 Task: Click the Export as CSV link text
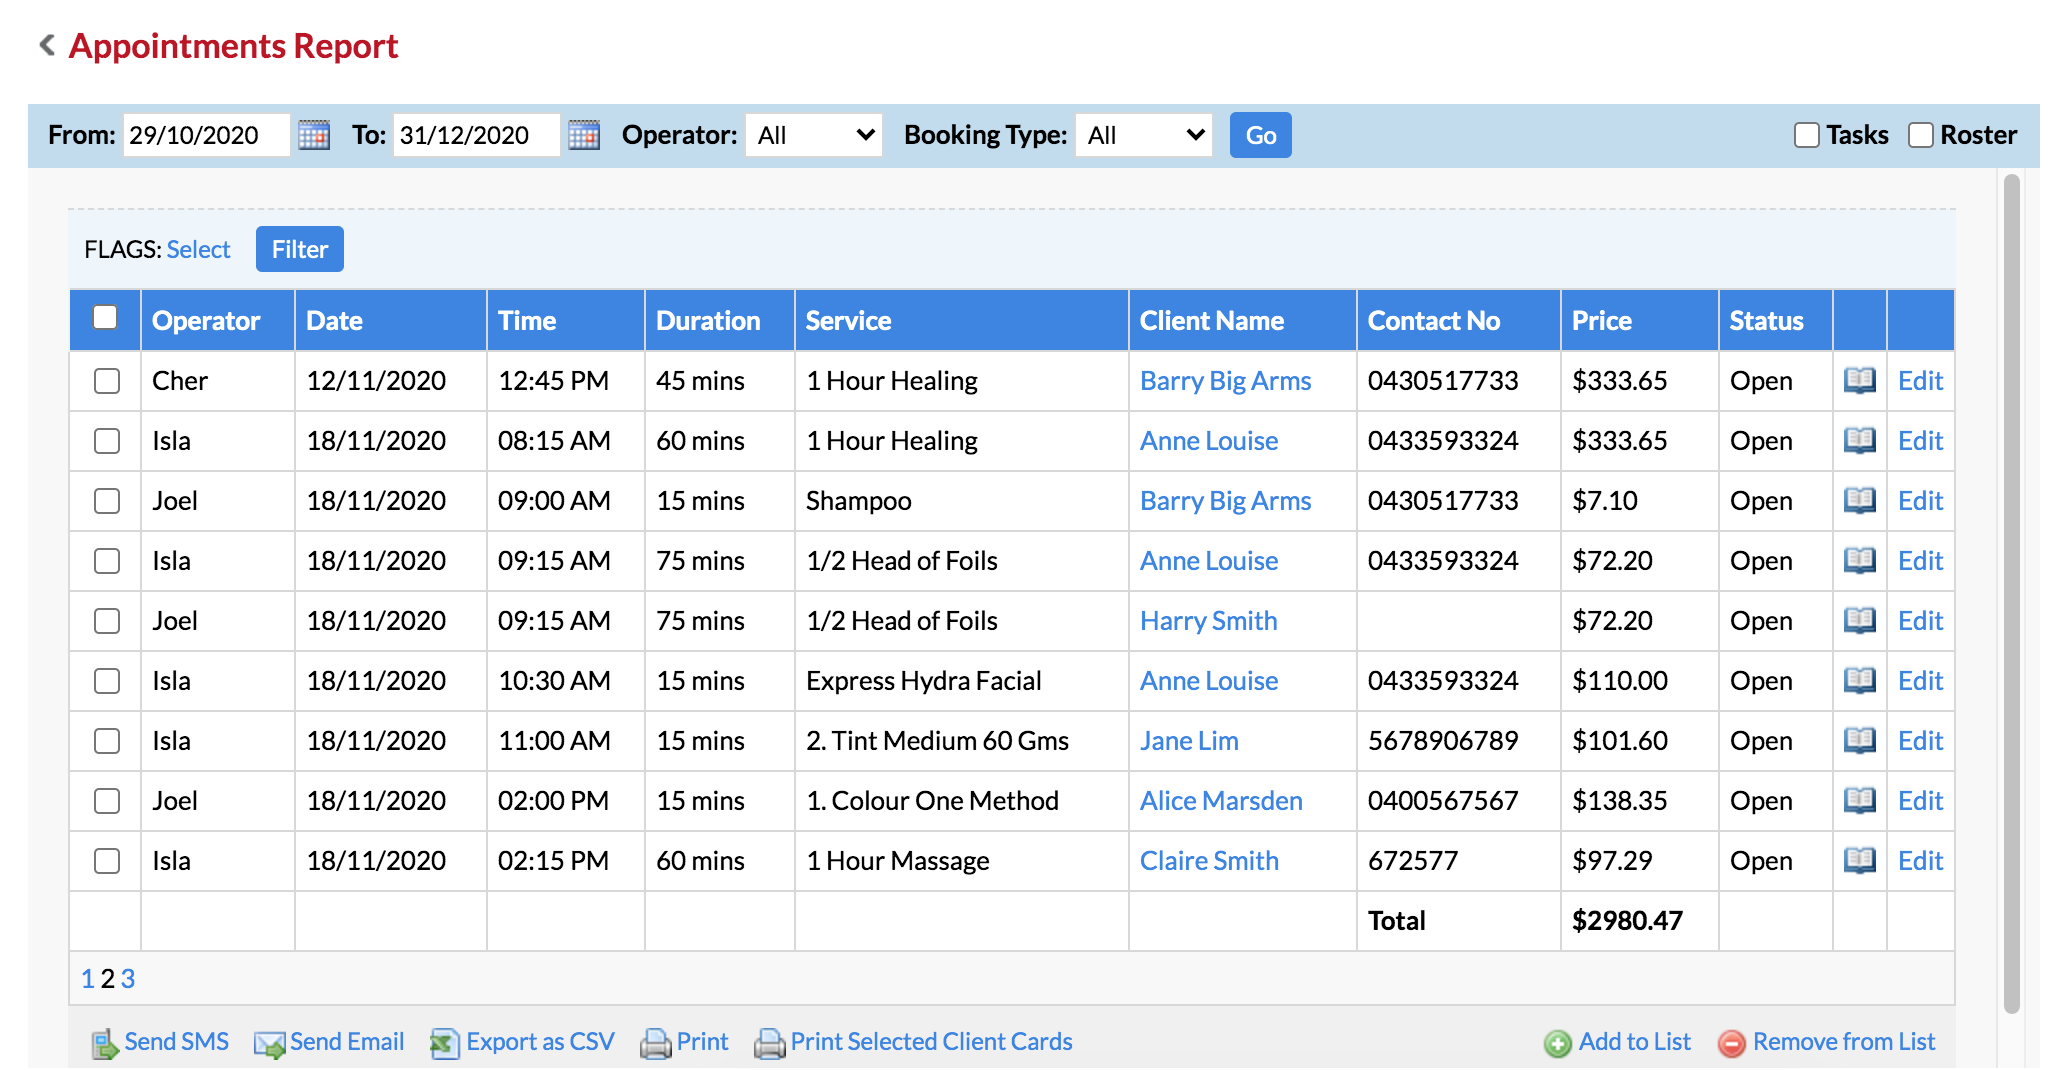[540, 1042]
